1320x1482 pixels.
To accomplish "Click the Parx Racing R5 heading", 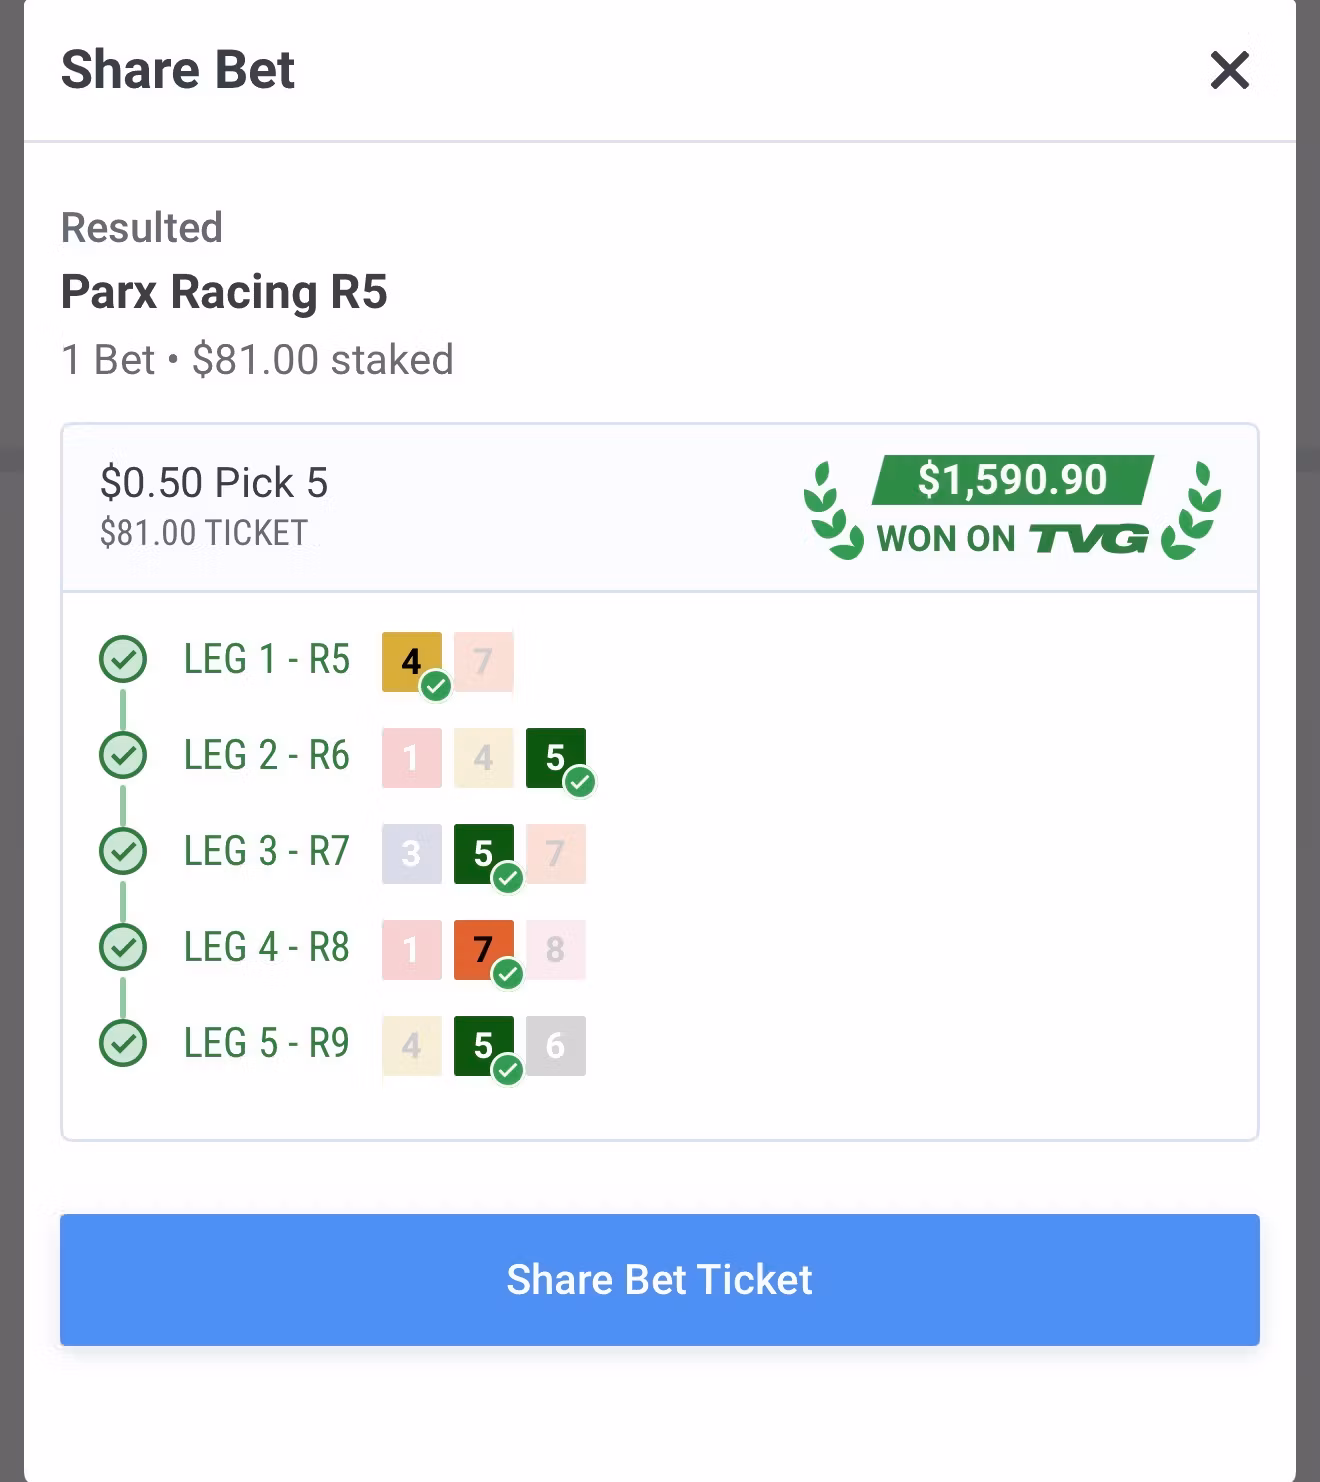I will pos(224,292).
